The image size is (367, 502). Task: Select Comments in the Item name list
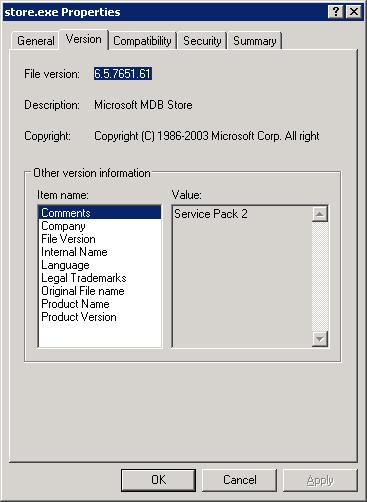[x=100, y=213]
